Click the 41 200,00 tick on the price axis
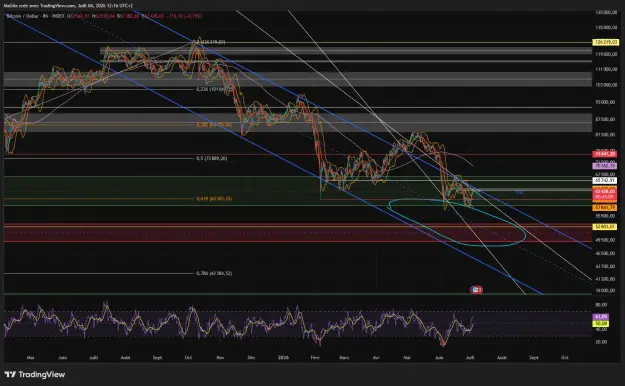This screenshot has height=386, width=625. pyautogui.click(x=606, y=279)
